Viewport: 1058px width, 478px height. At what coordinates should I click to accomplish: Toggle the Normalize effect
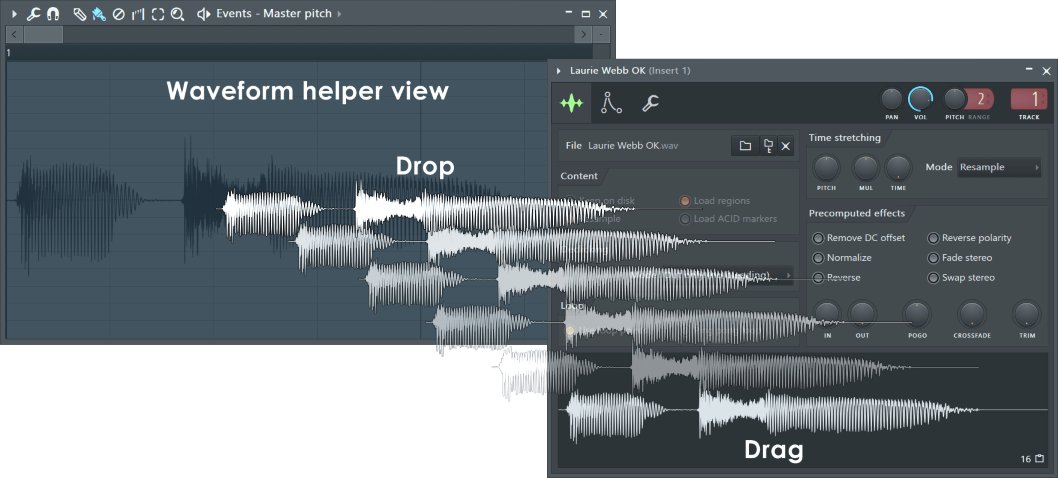tap(818, 258)
